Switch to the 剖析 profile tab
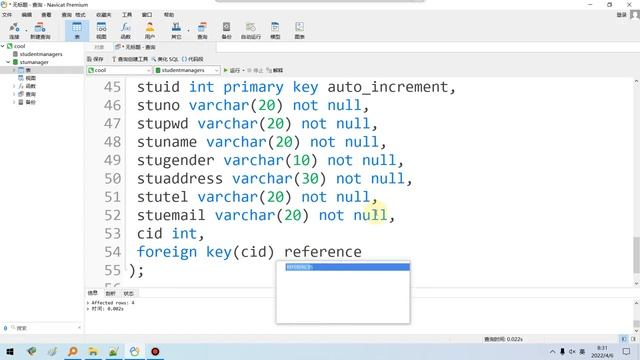This screenshot has height=360, width=640. coord(110,293)
